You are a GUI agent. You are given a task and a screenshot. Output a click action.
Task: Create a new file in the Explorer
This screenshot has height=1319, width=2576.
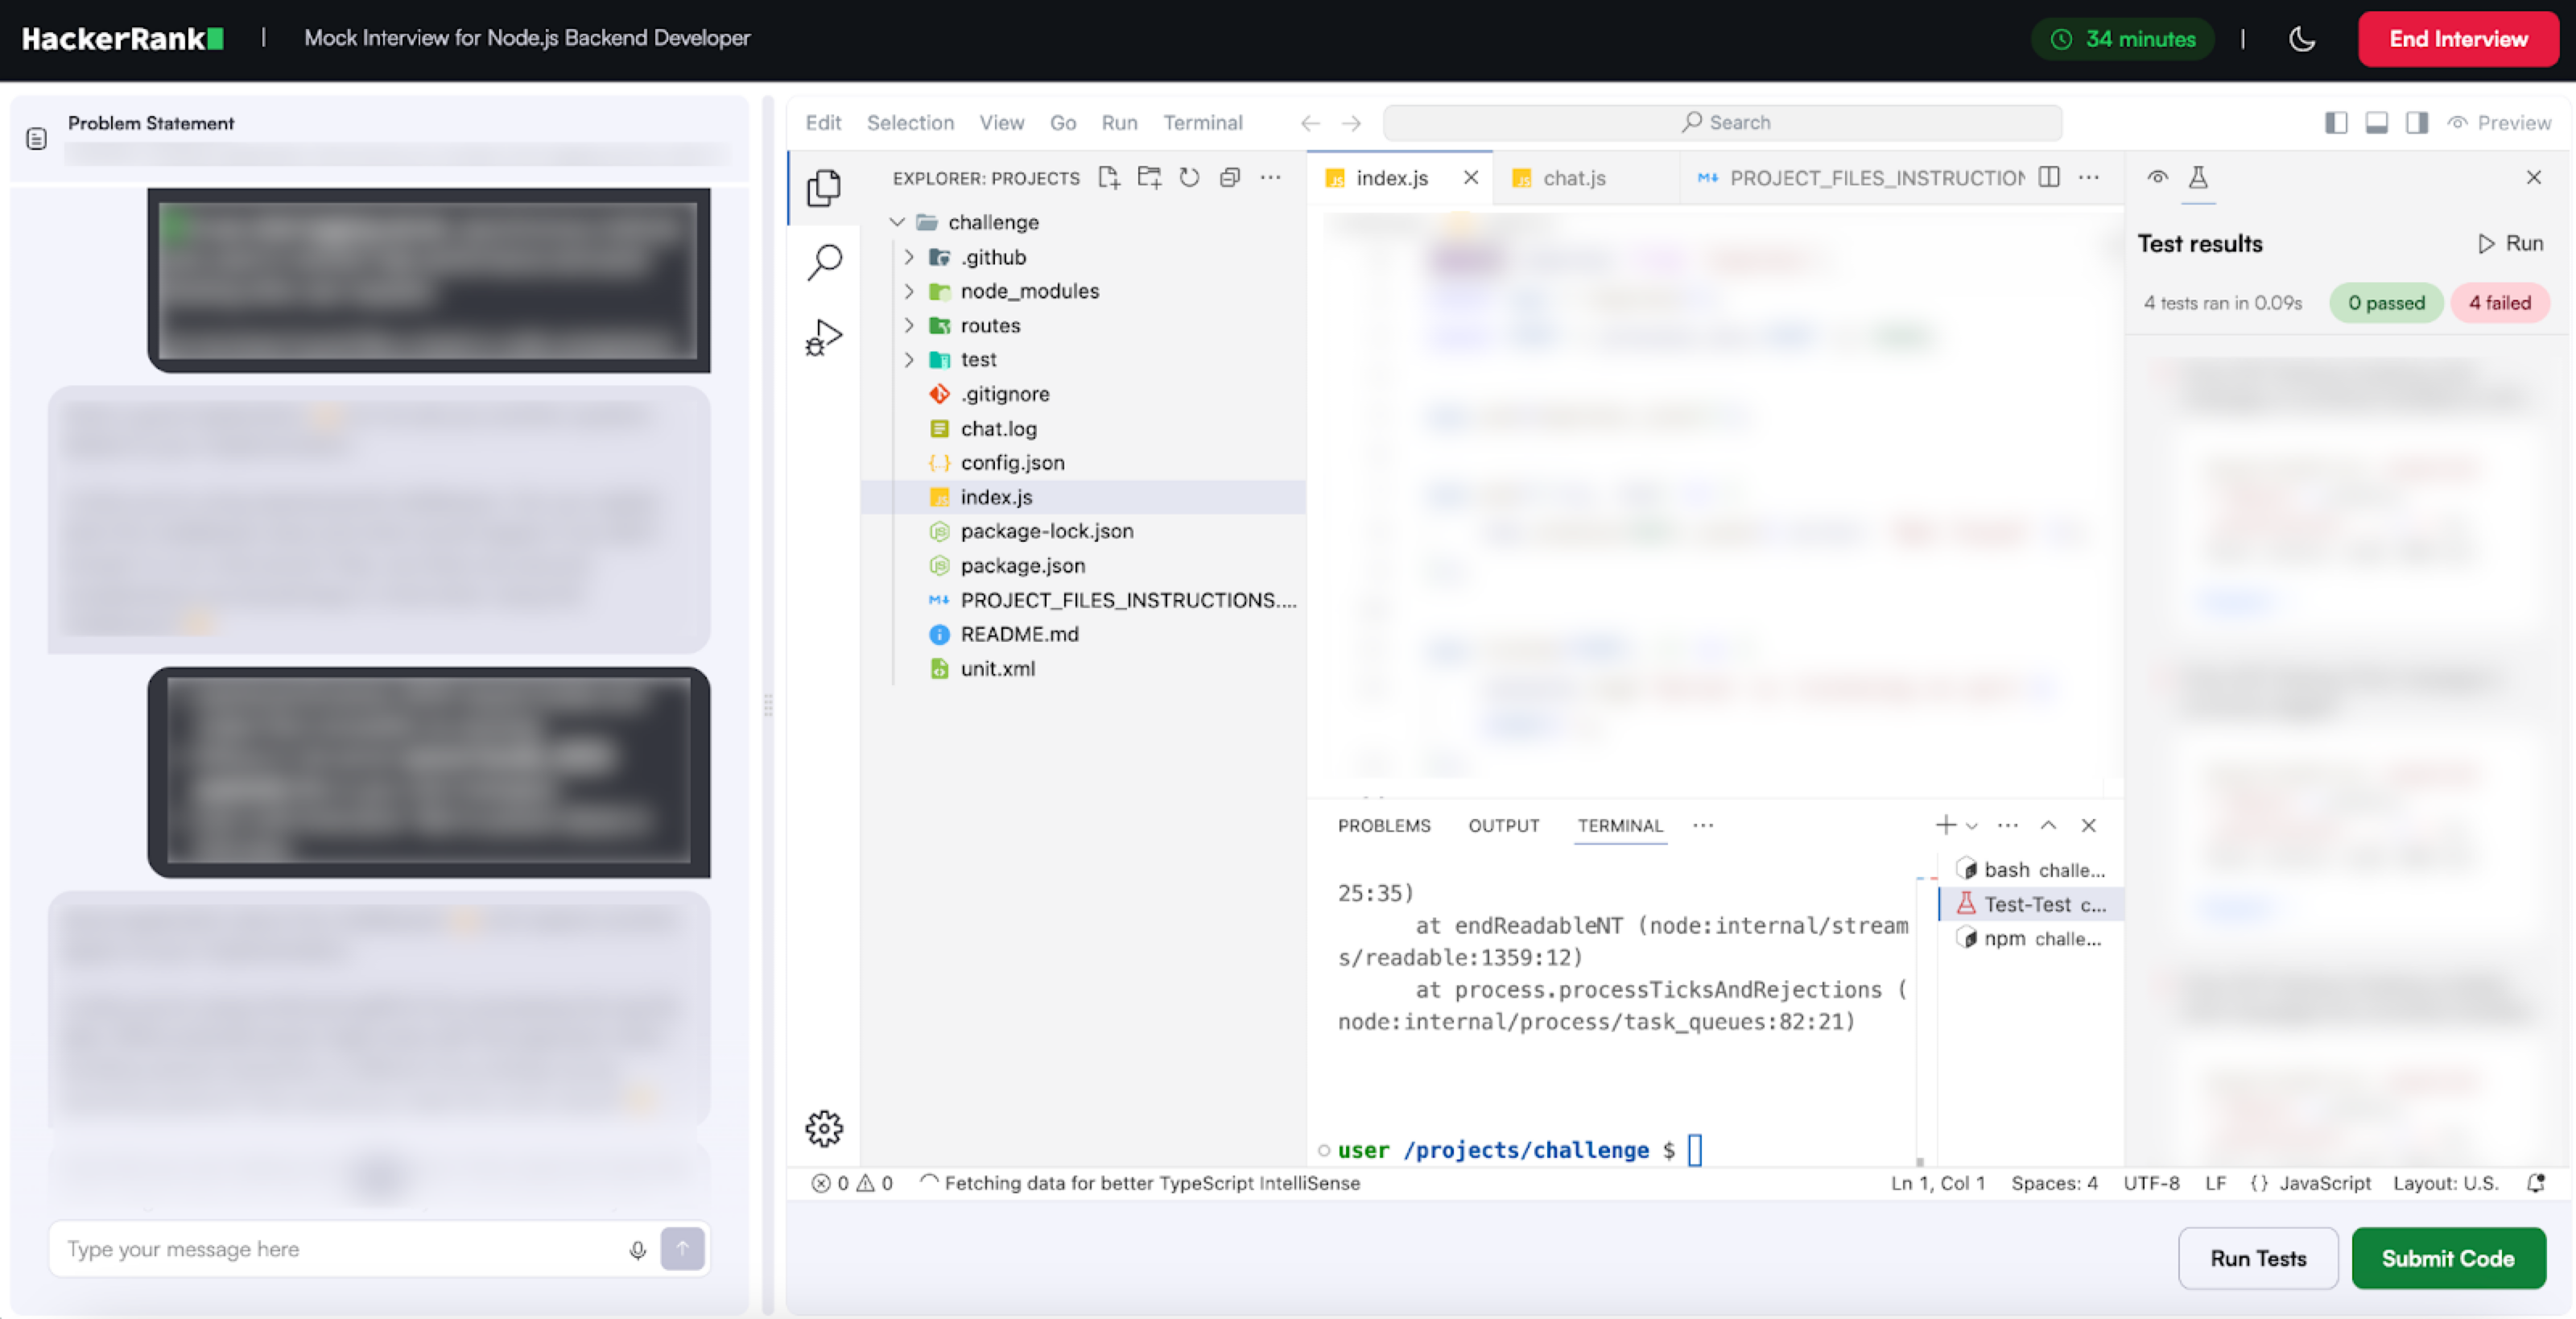(x=1109, y=177)
